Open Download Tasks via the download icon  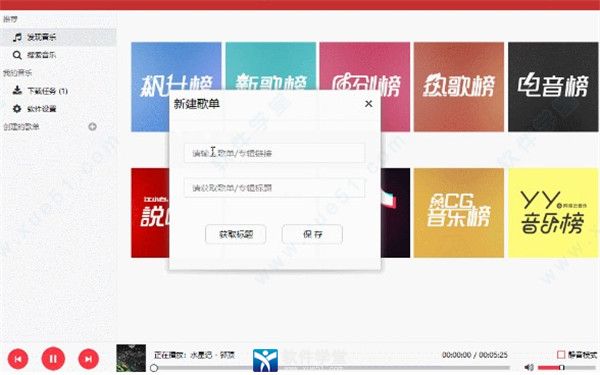pos(17,91)
